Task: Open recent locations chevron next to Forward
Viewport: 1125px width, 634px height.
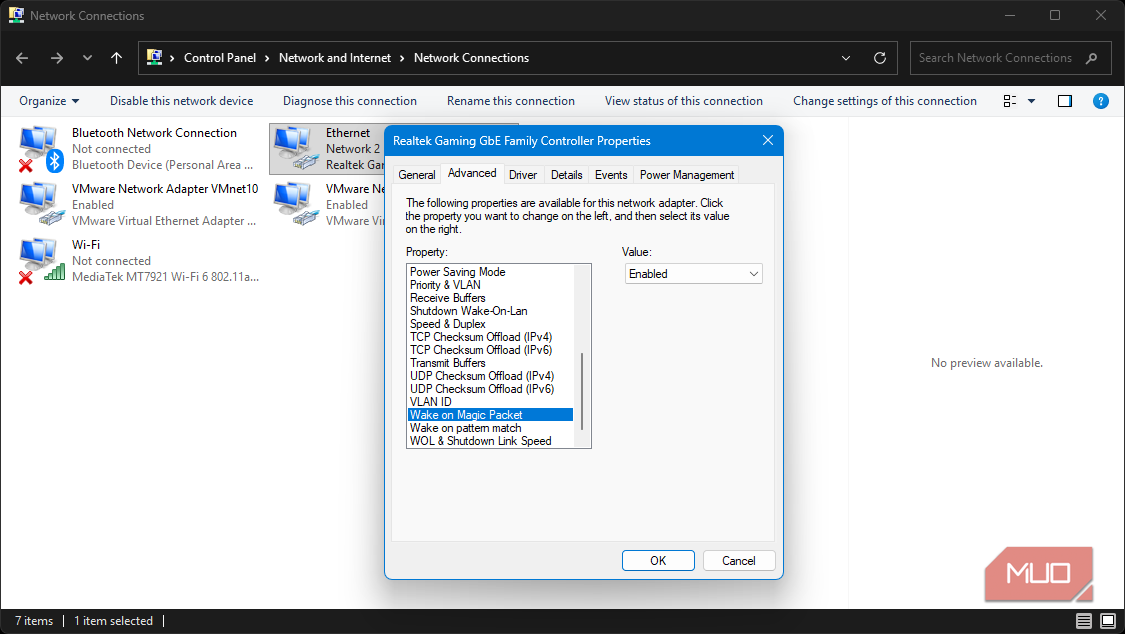Action: point(87,58)
